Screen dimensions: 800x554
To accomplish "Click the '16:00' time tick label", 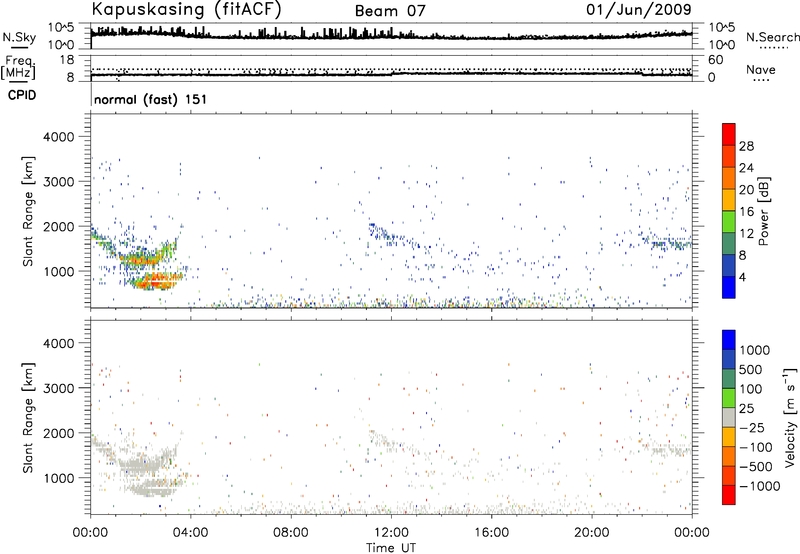I will pyautogui.click(x=491, y=533).
